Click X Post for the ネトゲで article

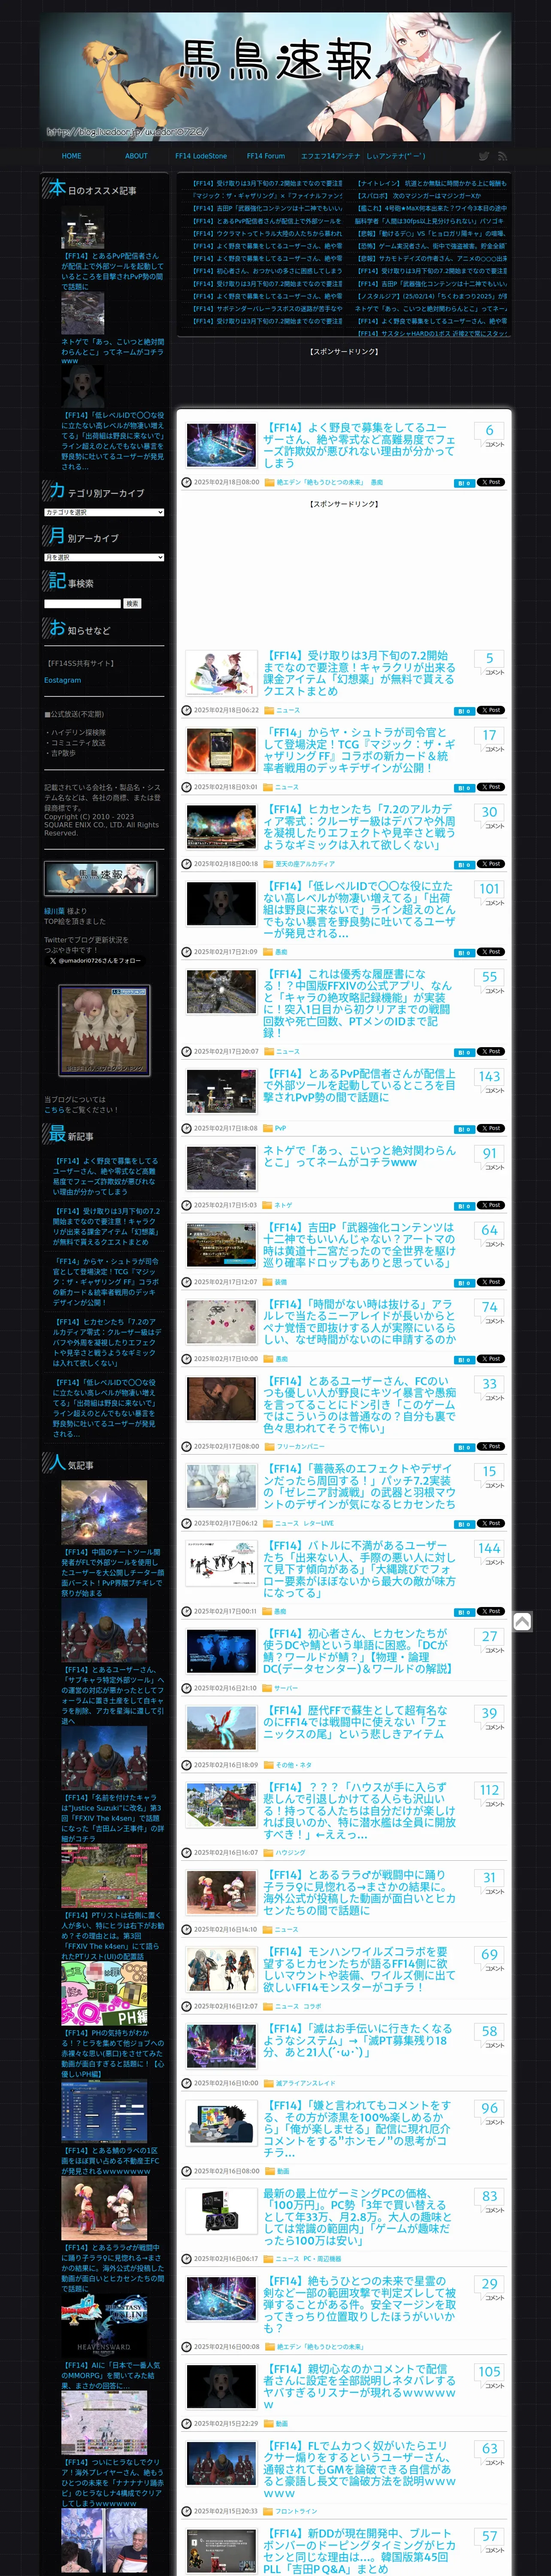(x=490, y=1205)
